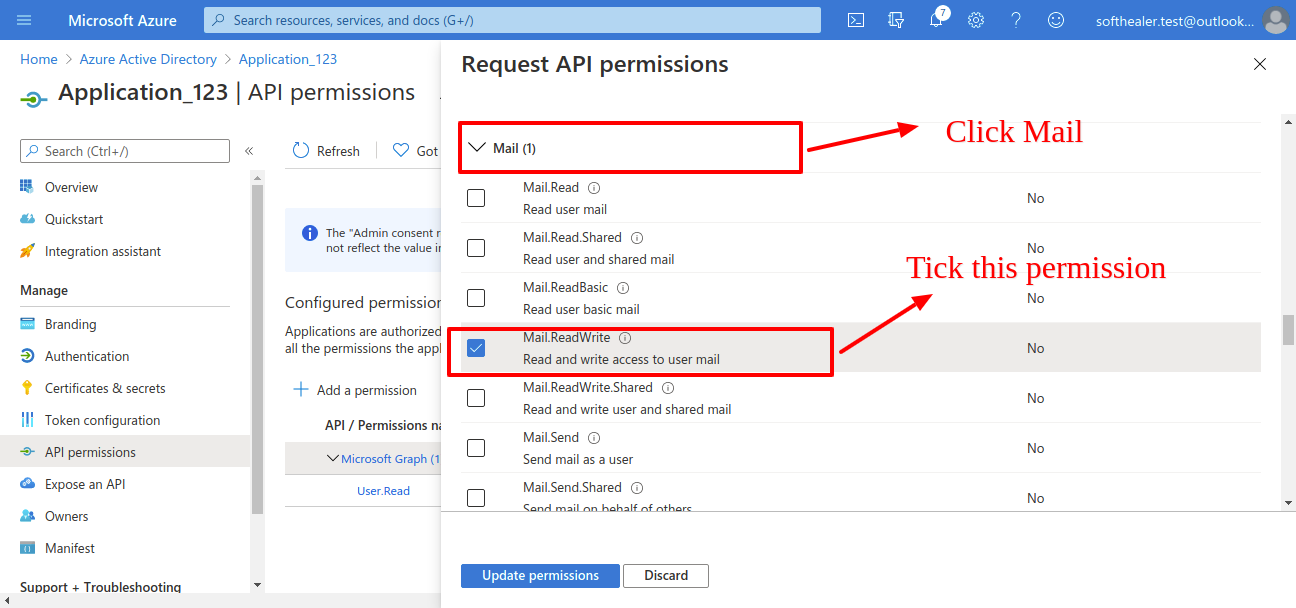This screenshot has height=608, width=1296.
Task: Show info for Mail.ReadBasic permission
Action: pos(623,288)
